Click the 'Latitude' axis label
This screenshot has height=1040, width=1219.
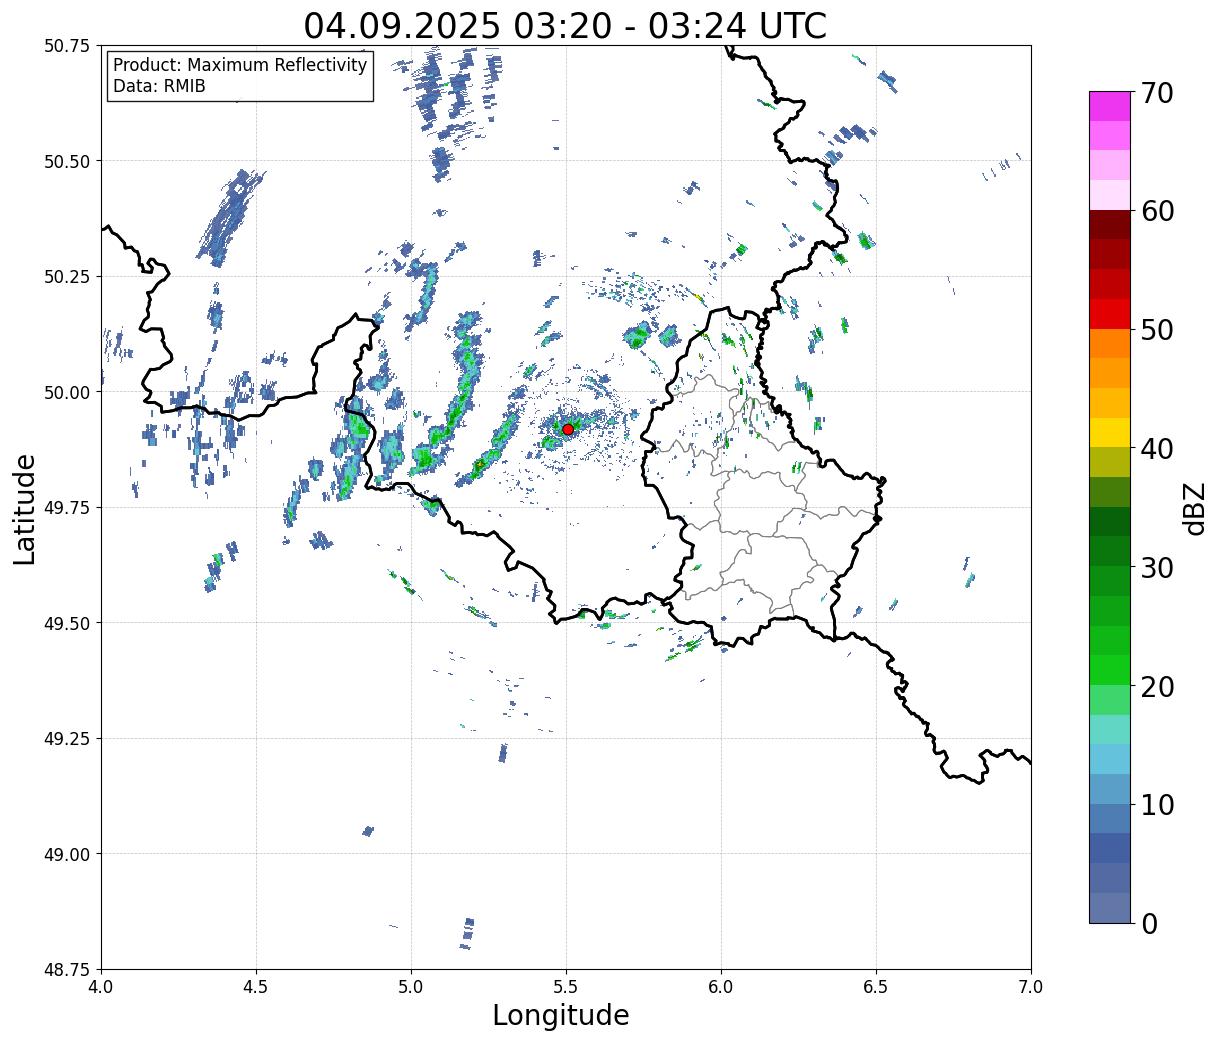25,508
